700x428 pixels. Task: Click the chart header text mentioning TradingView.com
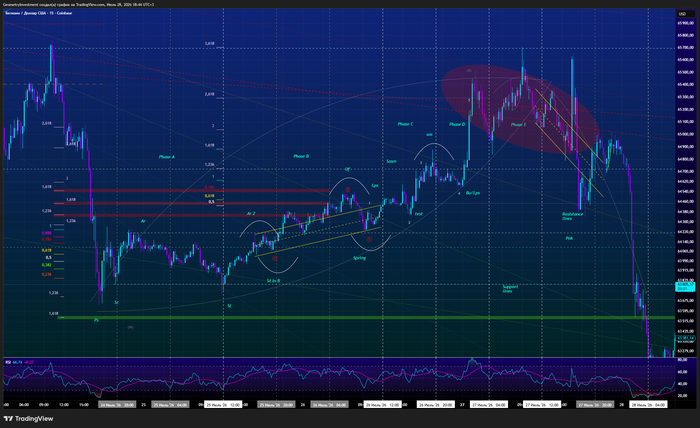pos(77,4)
